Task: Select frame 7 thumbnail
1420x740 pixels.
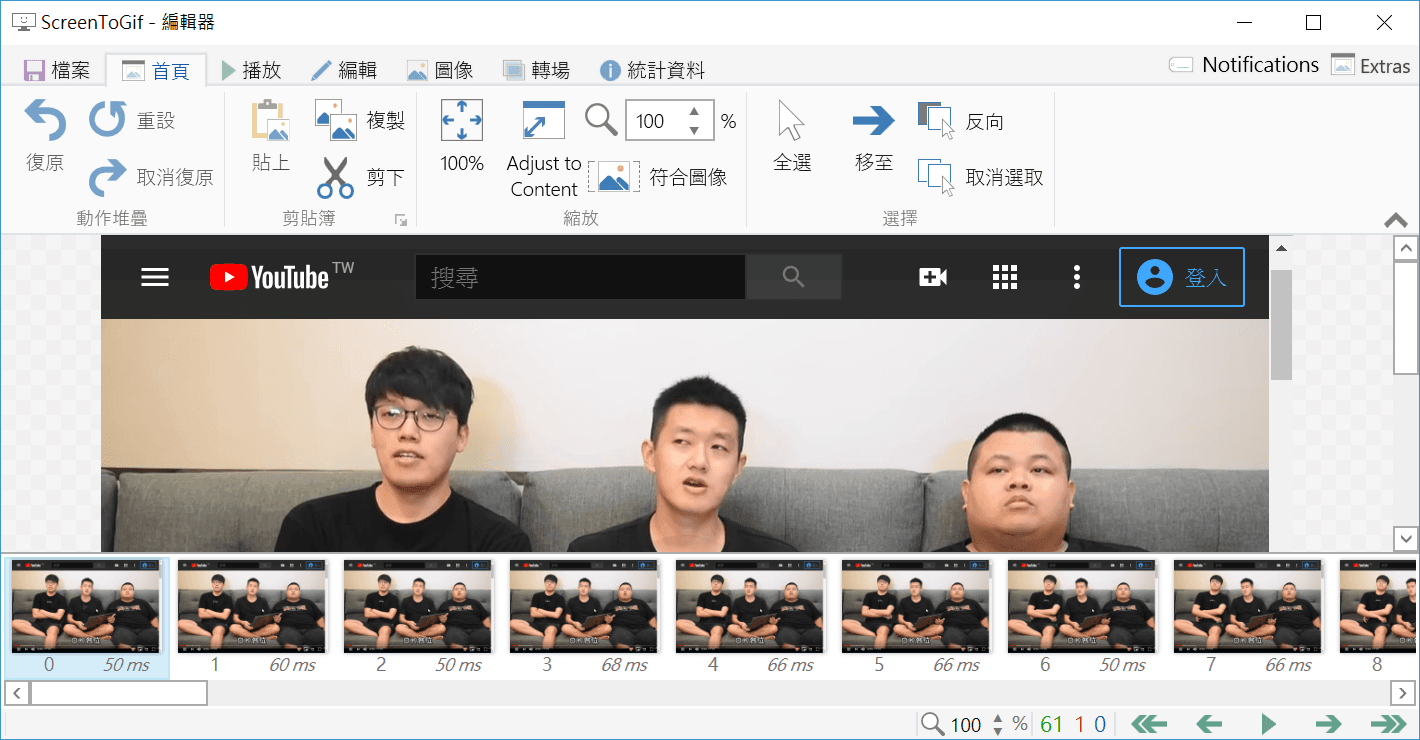Action: (x=1248, y=618)
